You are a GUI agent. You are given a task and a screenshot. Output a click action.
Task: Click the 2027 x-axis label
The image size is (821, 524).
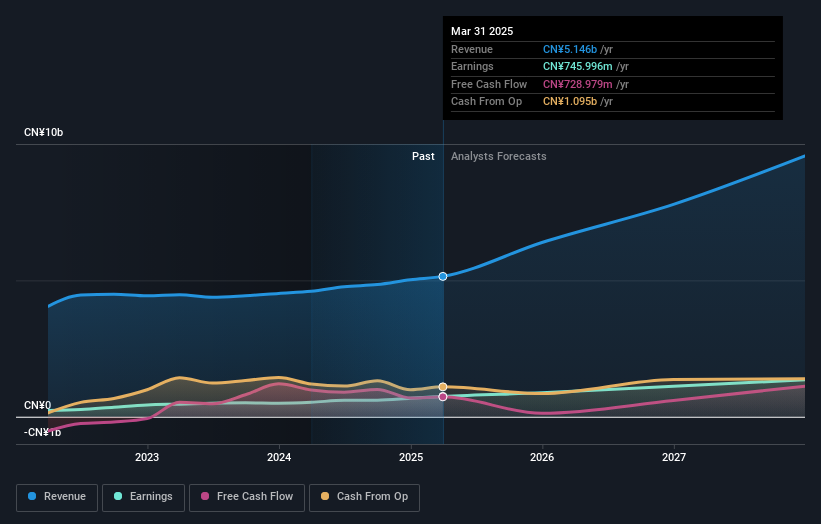(674, 458)
